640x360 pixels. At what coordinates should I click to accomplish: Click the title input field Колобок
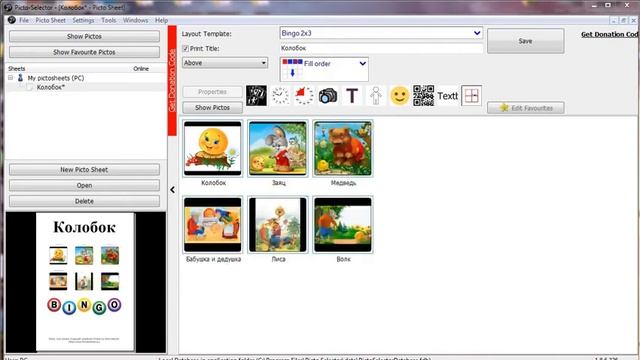click(381, 48)
